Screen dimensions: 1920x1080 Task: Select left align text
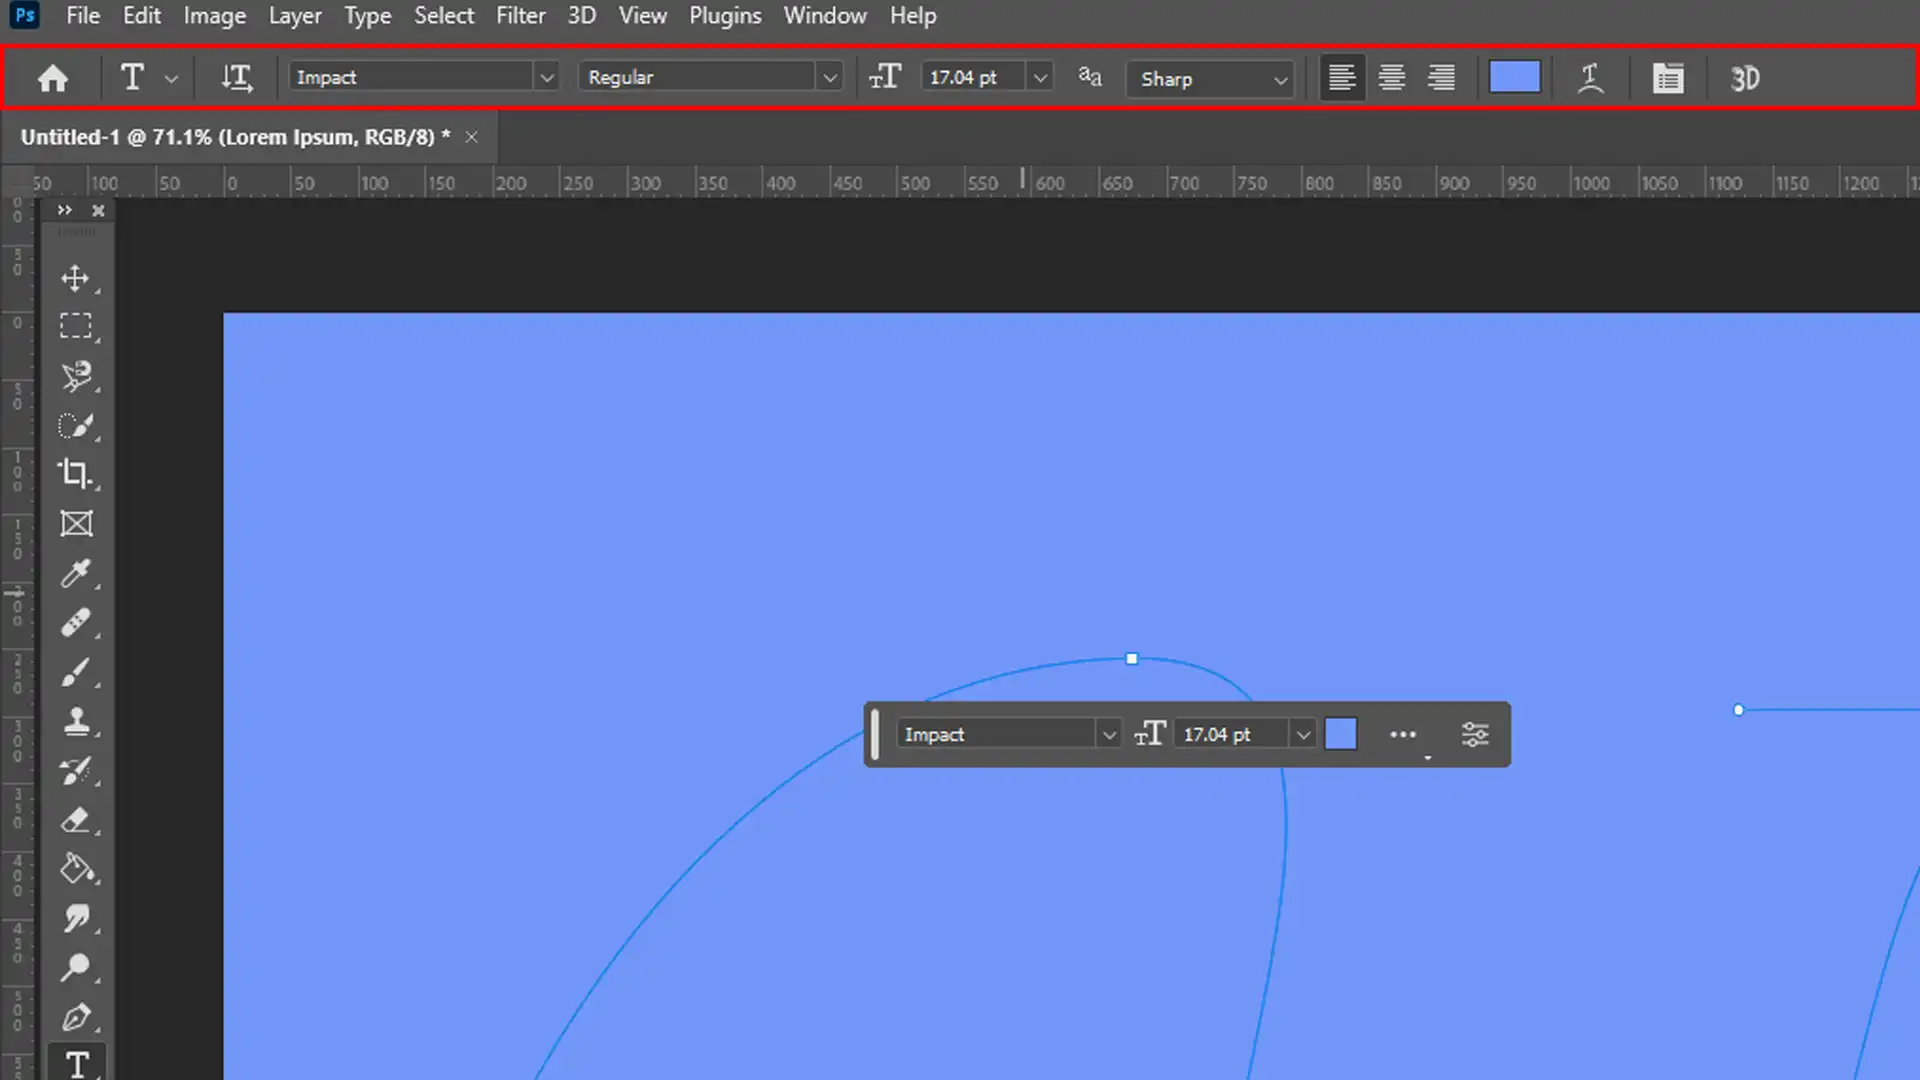(1342, 77)
